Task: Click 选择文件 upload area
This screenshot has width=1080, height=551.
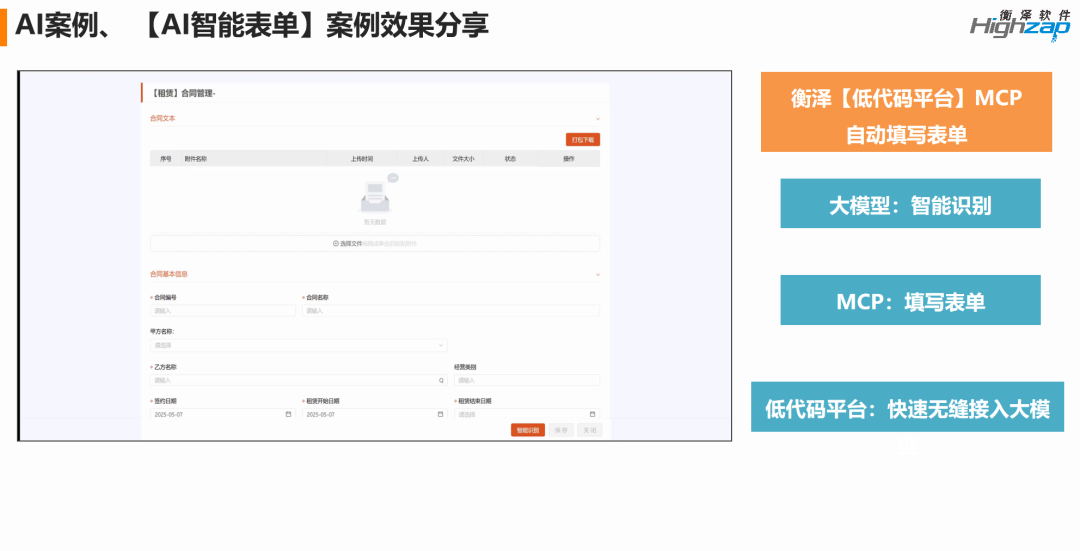Action: point(375,243)
